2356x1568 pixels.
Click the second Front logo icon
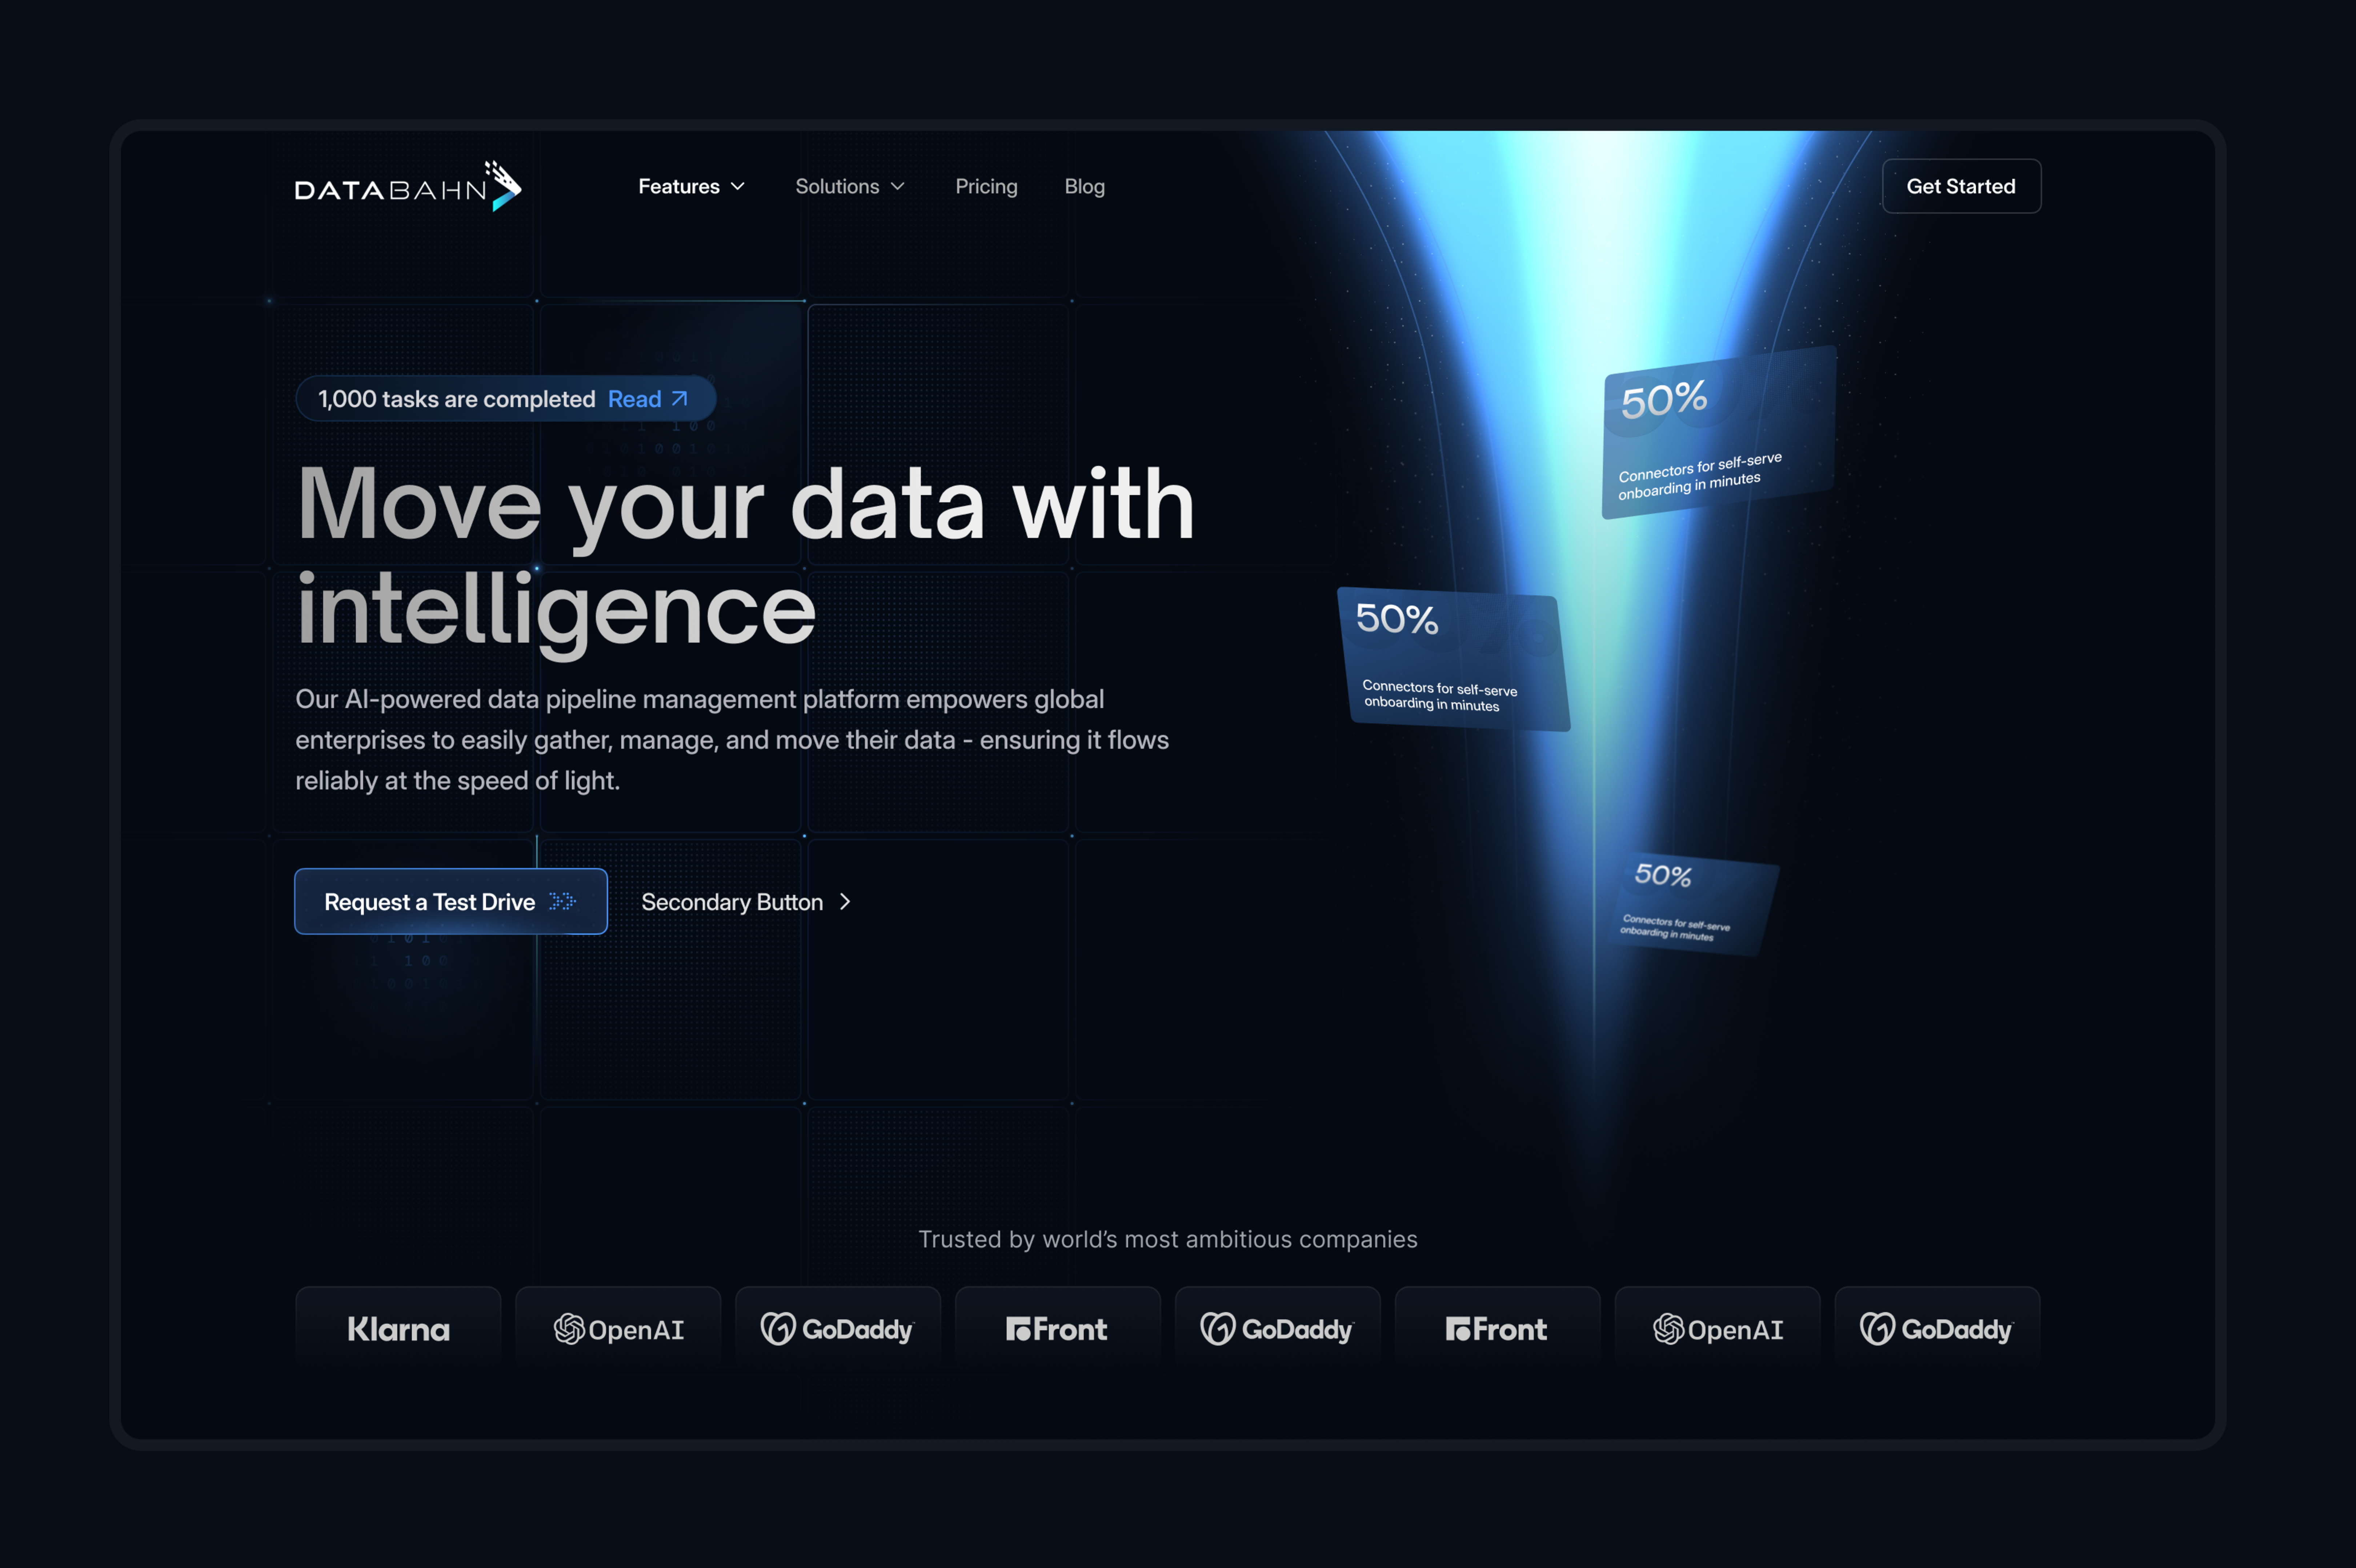tap(1458, 1329)
